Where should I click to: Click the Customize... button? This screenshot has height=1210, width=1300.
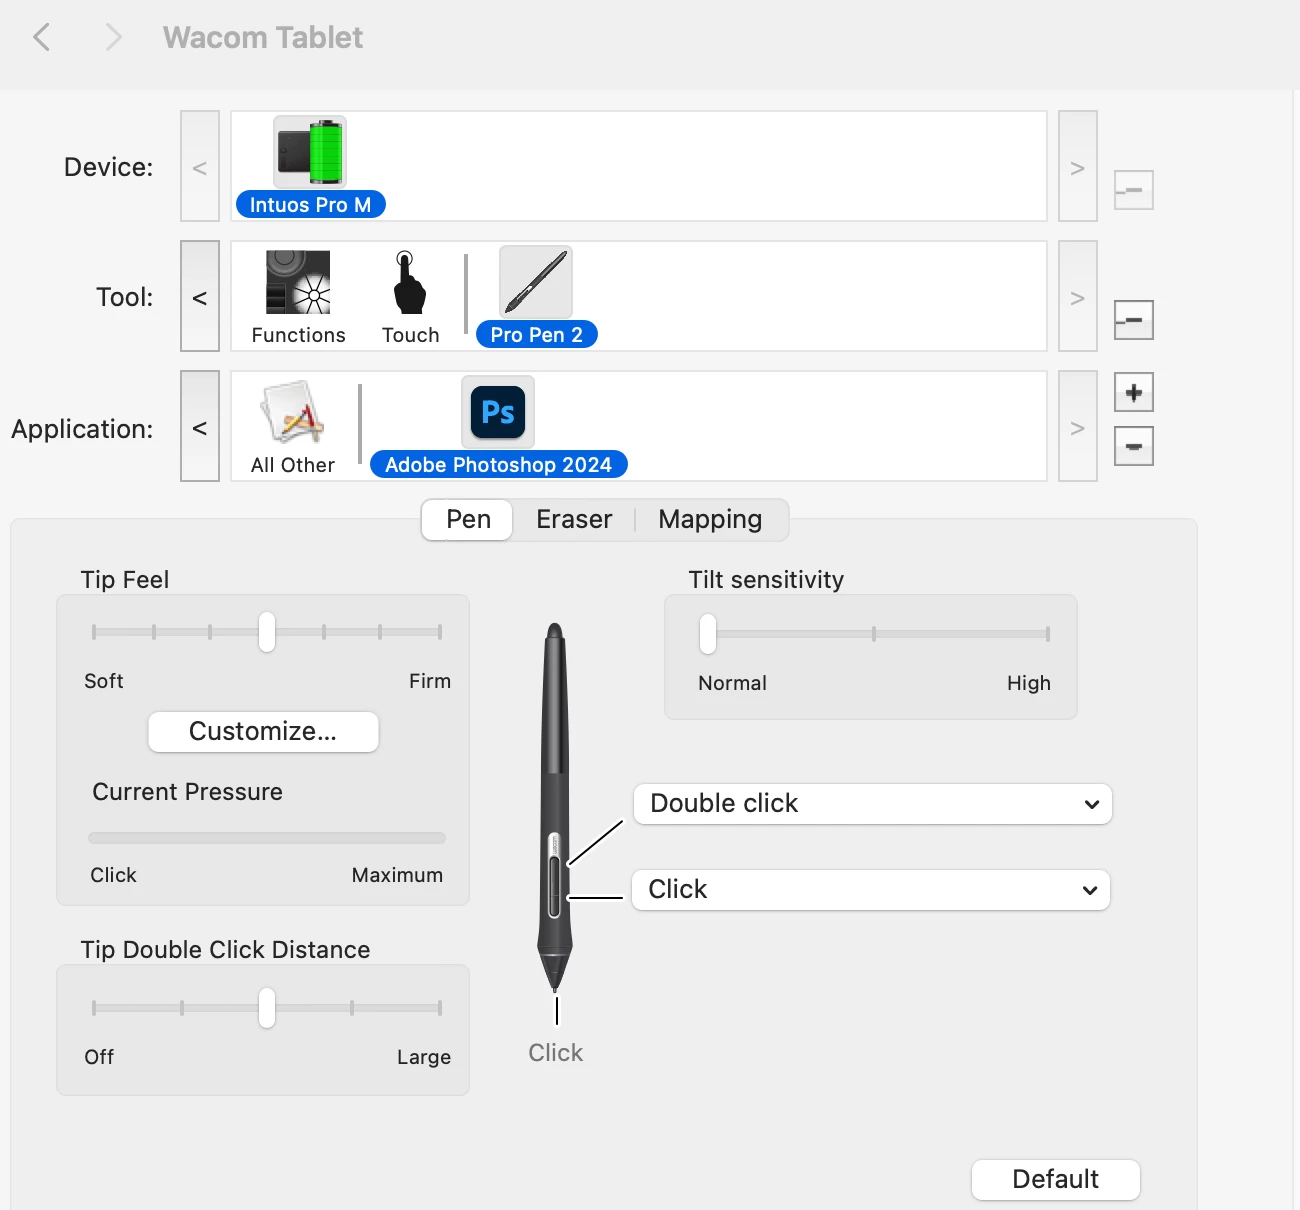click(x=263, y=732)
